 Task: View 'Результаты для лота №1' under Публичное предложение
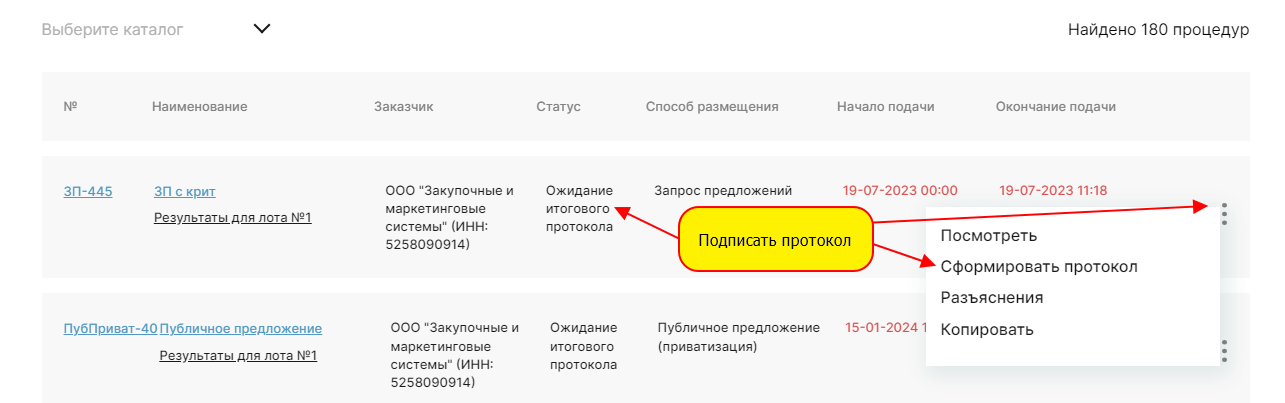[238, 355]
